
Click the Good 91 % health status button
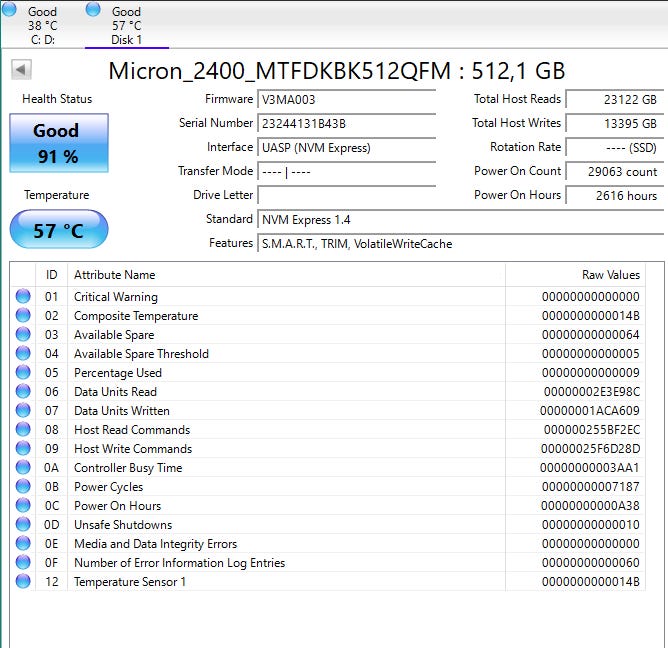59,143
